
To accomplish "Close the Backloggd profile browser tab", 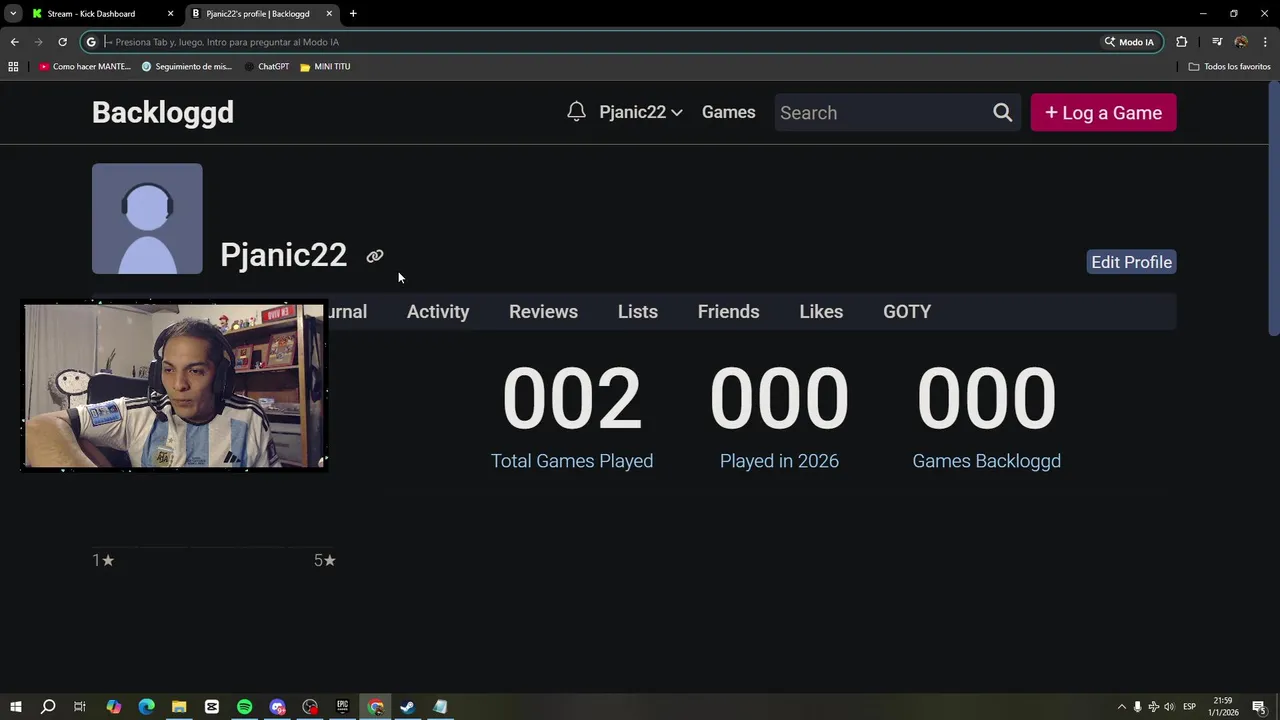I will pos(329,14).
